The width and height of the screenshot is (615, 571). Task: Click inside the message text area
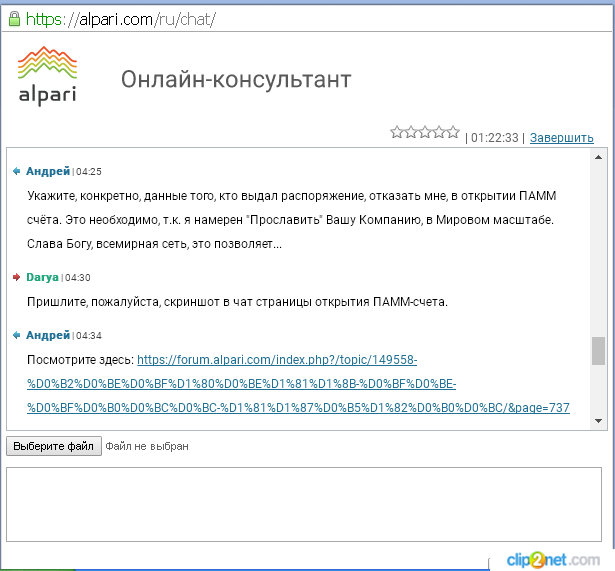304,504
